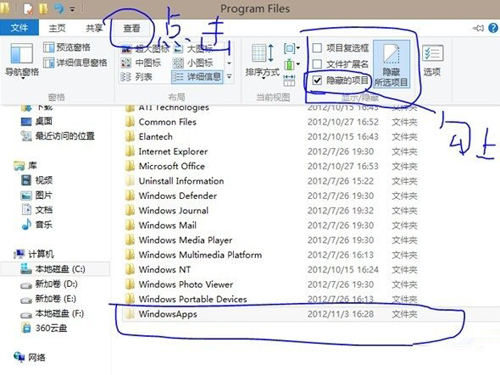Switch to the 共享 Share tab
This screenshot has width=500, height=375.
(94, 28)
